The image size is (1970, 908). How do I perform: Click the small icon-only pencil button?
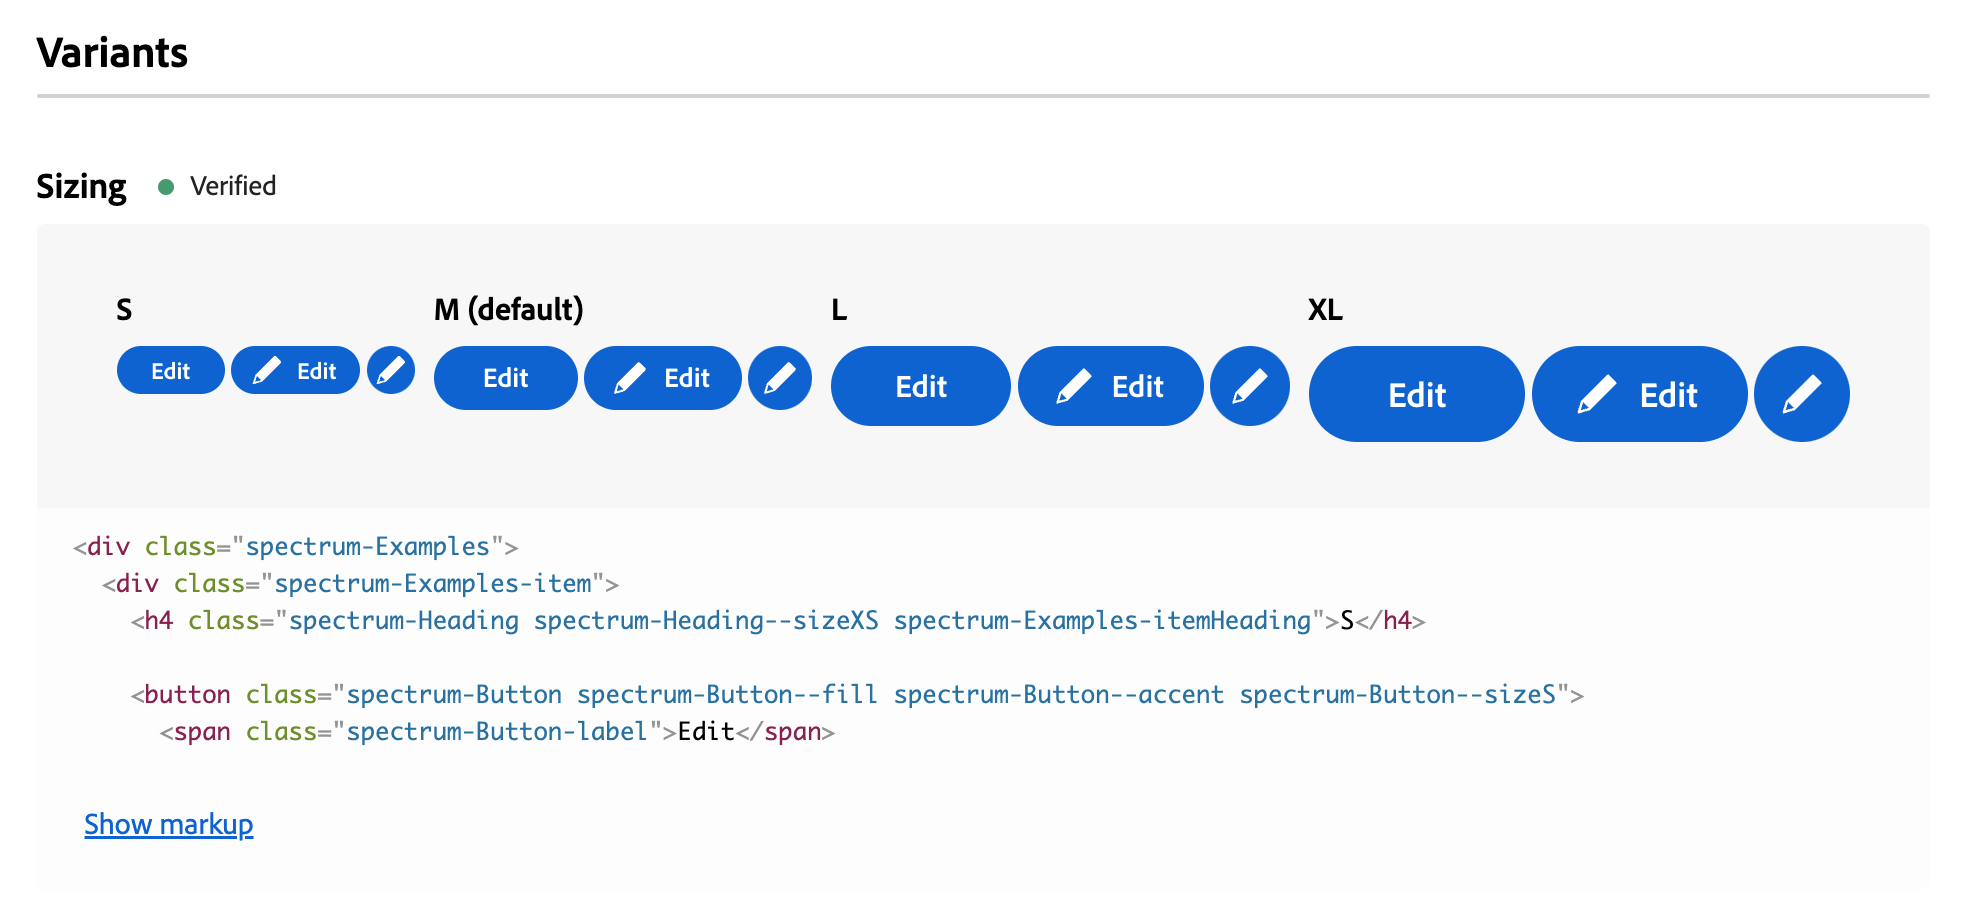[x=391, y=370]
